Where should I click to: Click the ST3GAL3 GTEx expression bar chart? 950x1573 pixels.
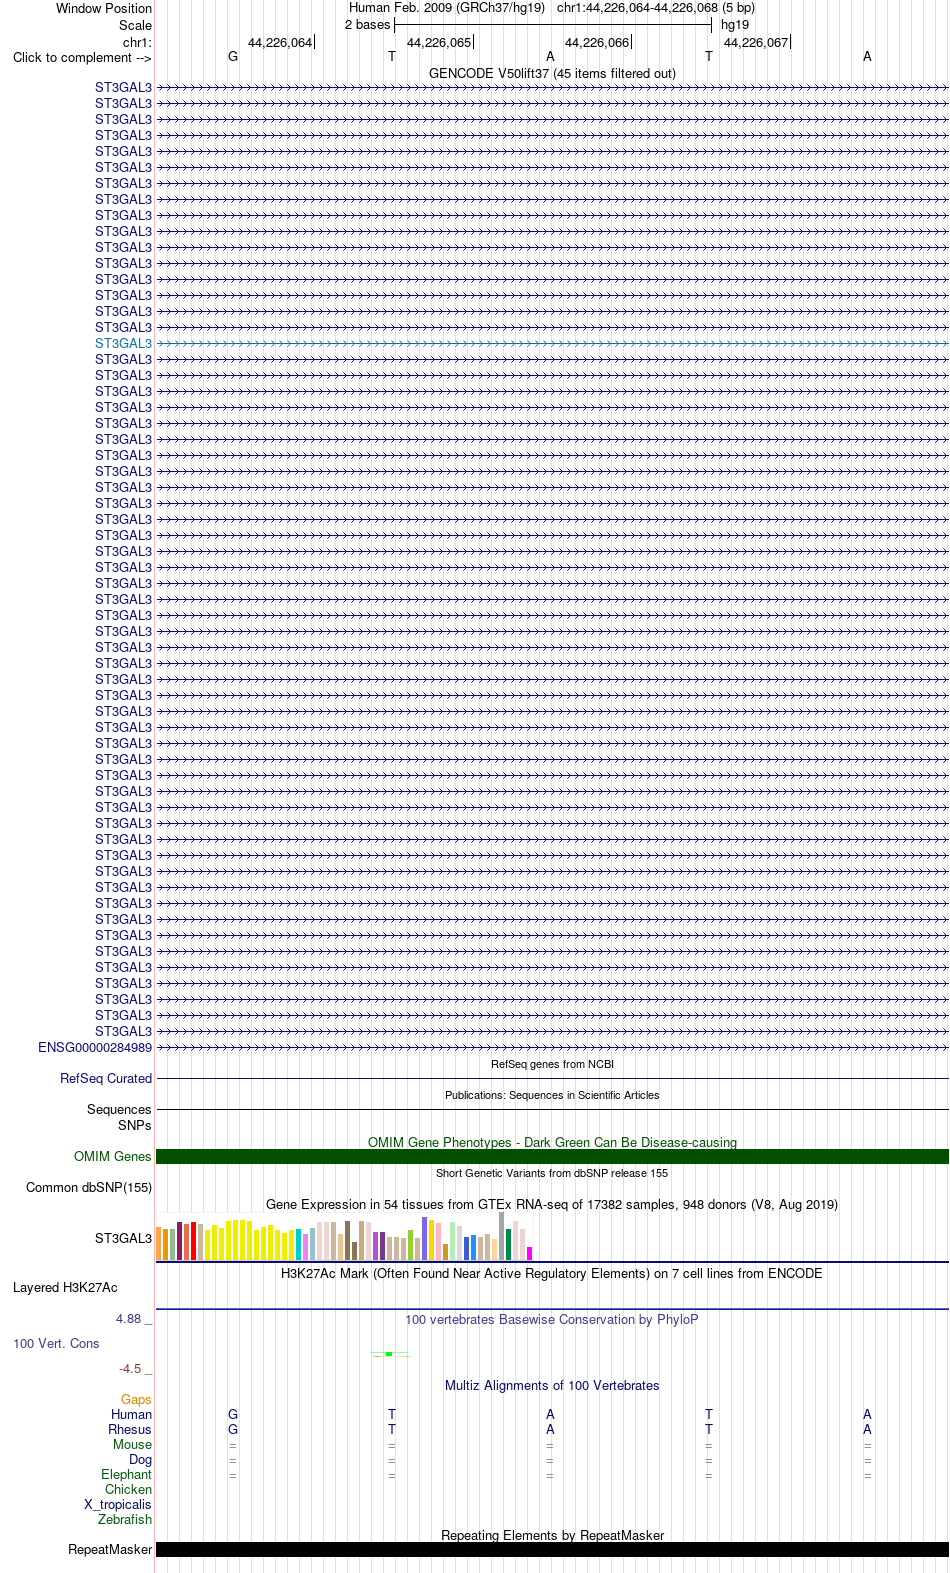(x=345, y=1236)
